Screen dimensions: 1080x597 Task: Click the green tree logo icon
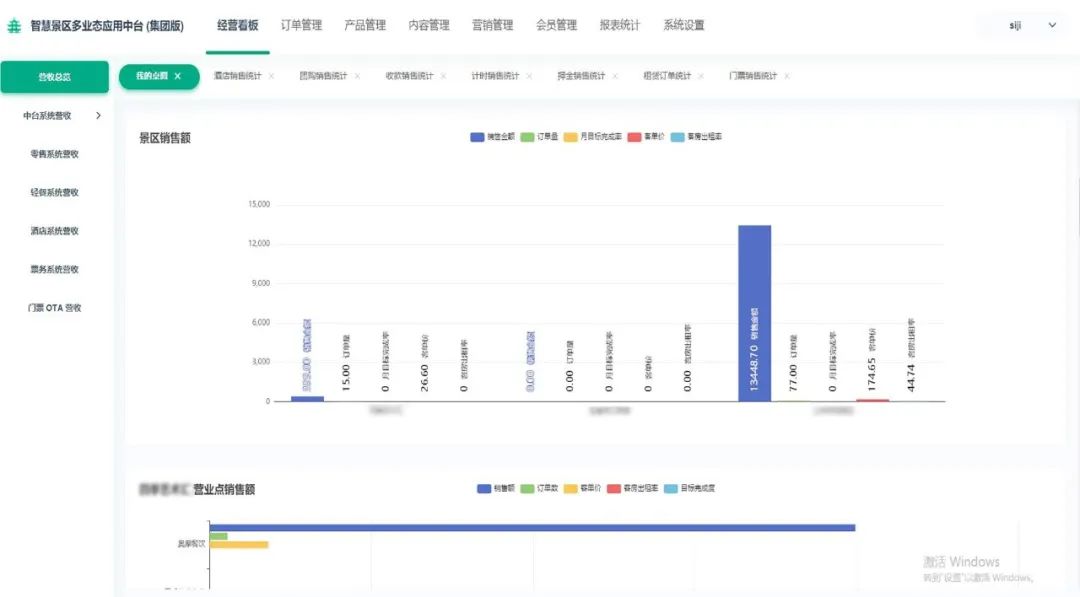tap(14, 26)
